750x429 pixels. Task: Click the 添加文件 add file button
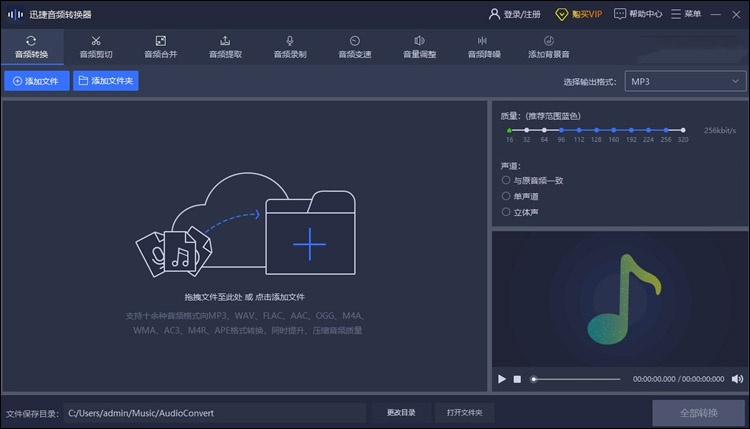pos(37,81)
